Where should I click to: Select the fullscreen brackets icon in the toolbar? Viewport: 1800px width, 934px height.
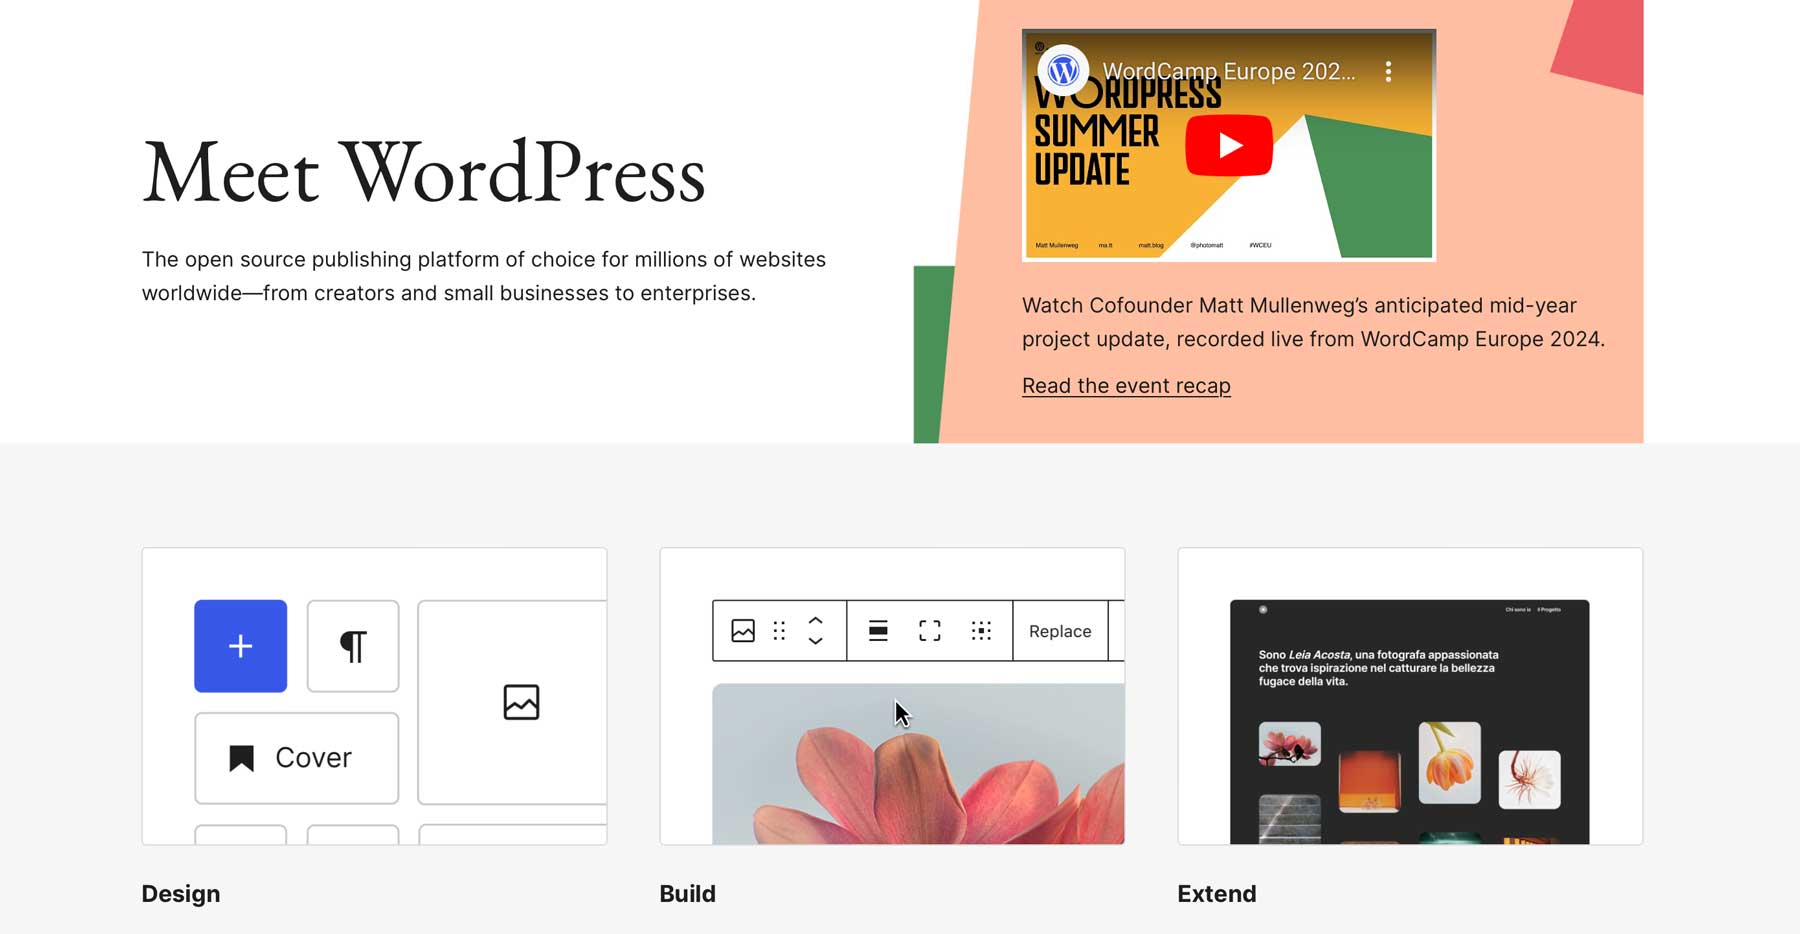928,630
